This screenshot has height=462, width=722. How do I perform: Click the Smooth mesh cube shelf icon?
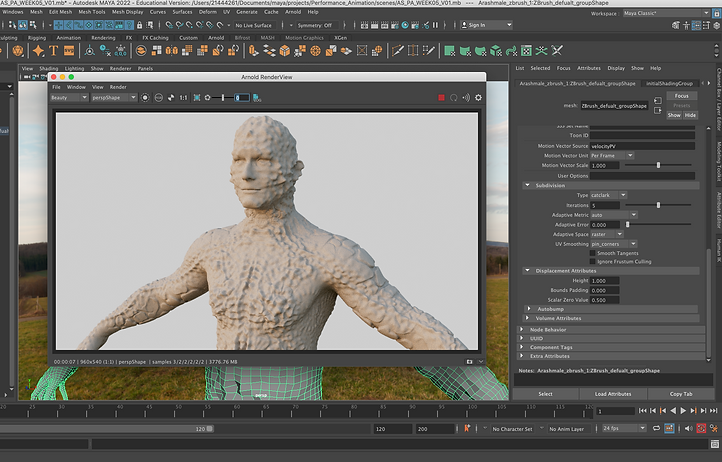[285, 51]
